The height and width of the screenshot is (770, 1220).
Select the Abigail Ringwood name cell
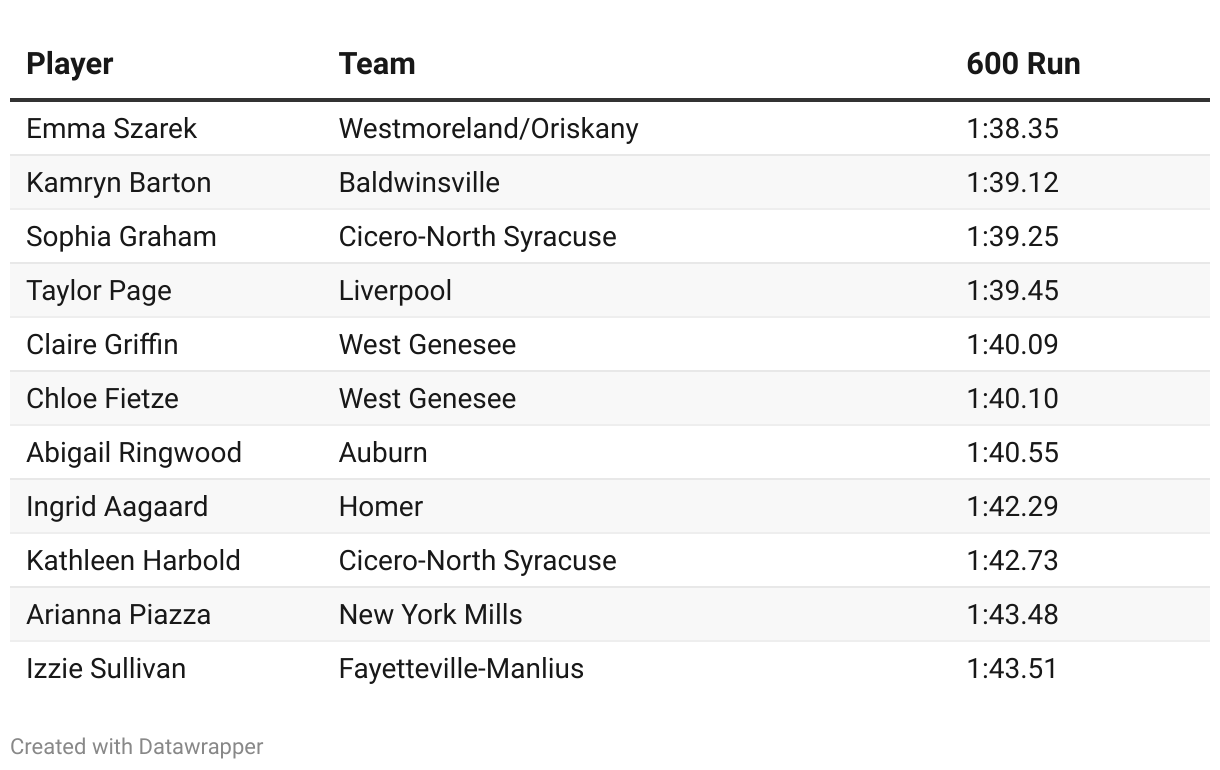134,453
